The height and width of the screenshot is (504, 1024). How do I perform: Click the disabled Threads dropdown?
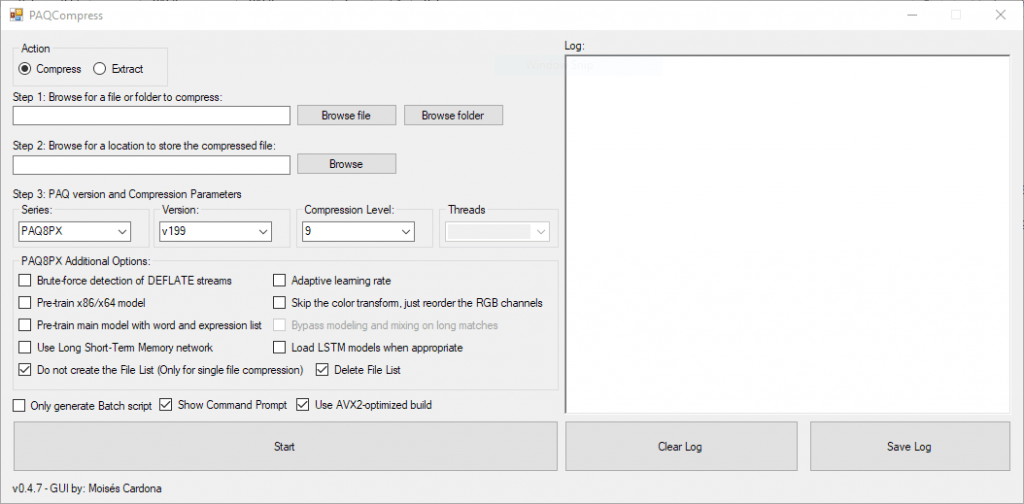tap(498, 231)
